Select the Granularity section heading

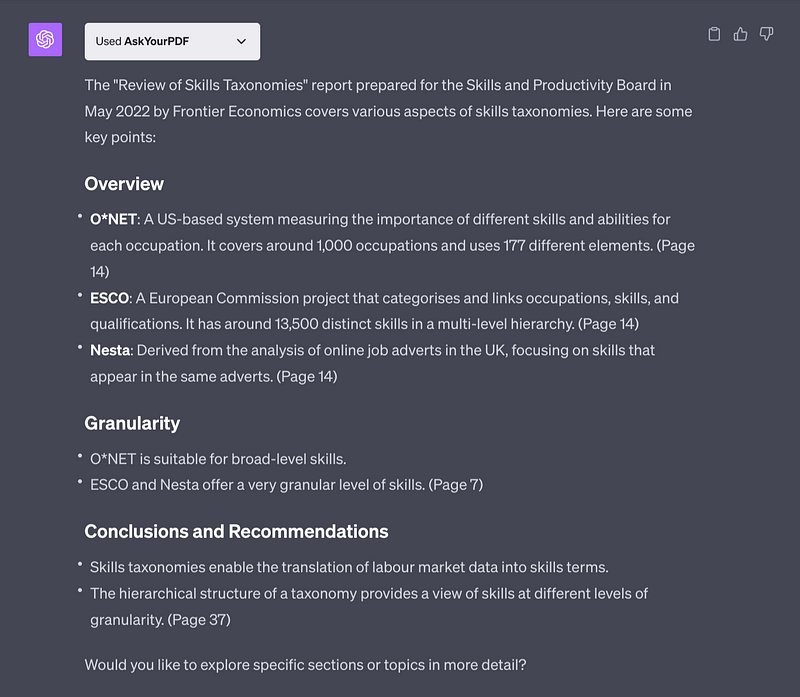click(131, 424)
